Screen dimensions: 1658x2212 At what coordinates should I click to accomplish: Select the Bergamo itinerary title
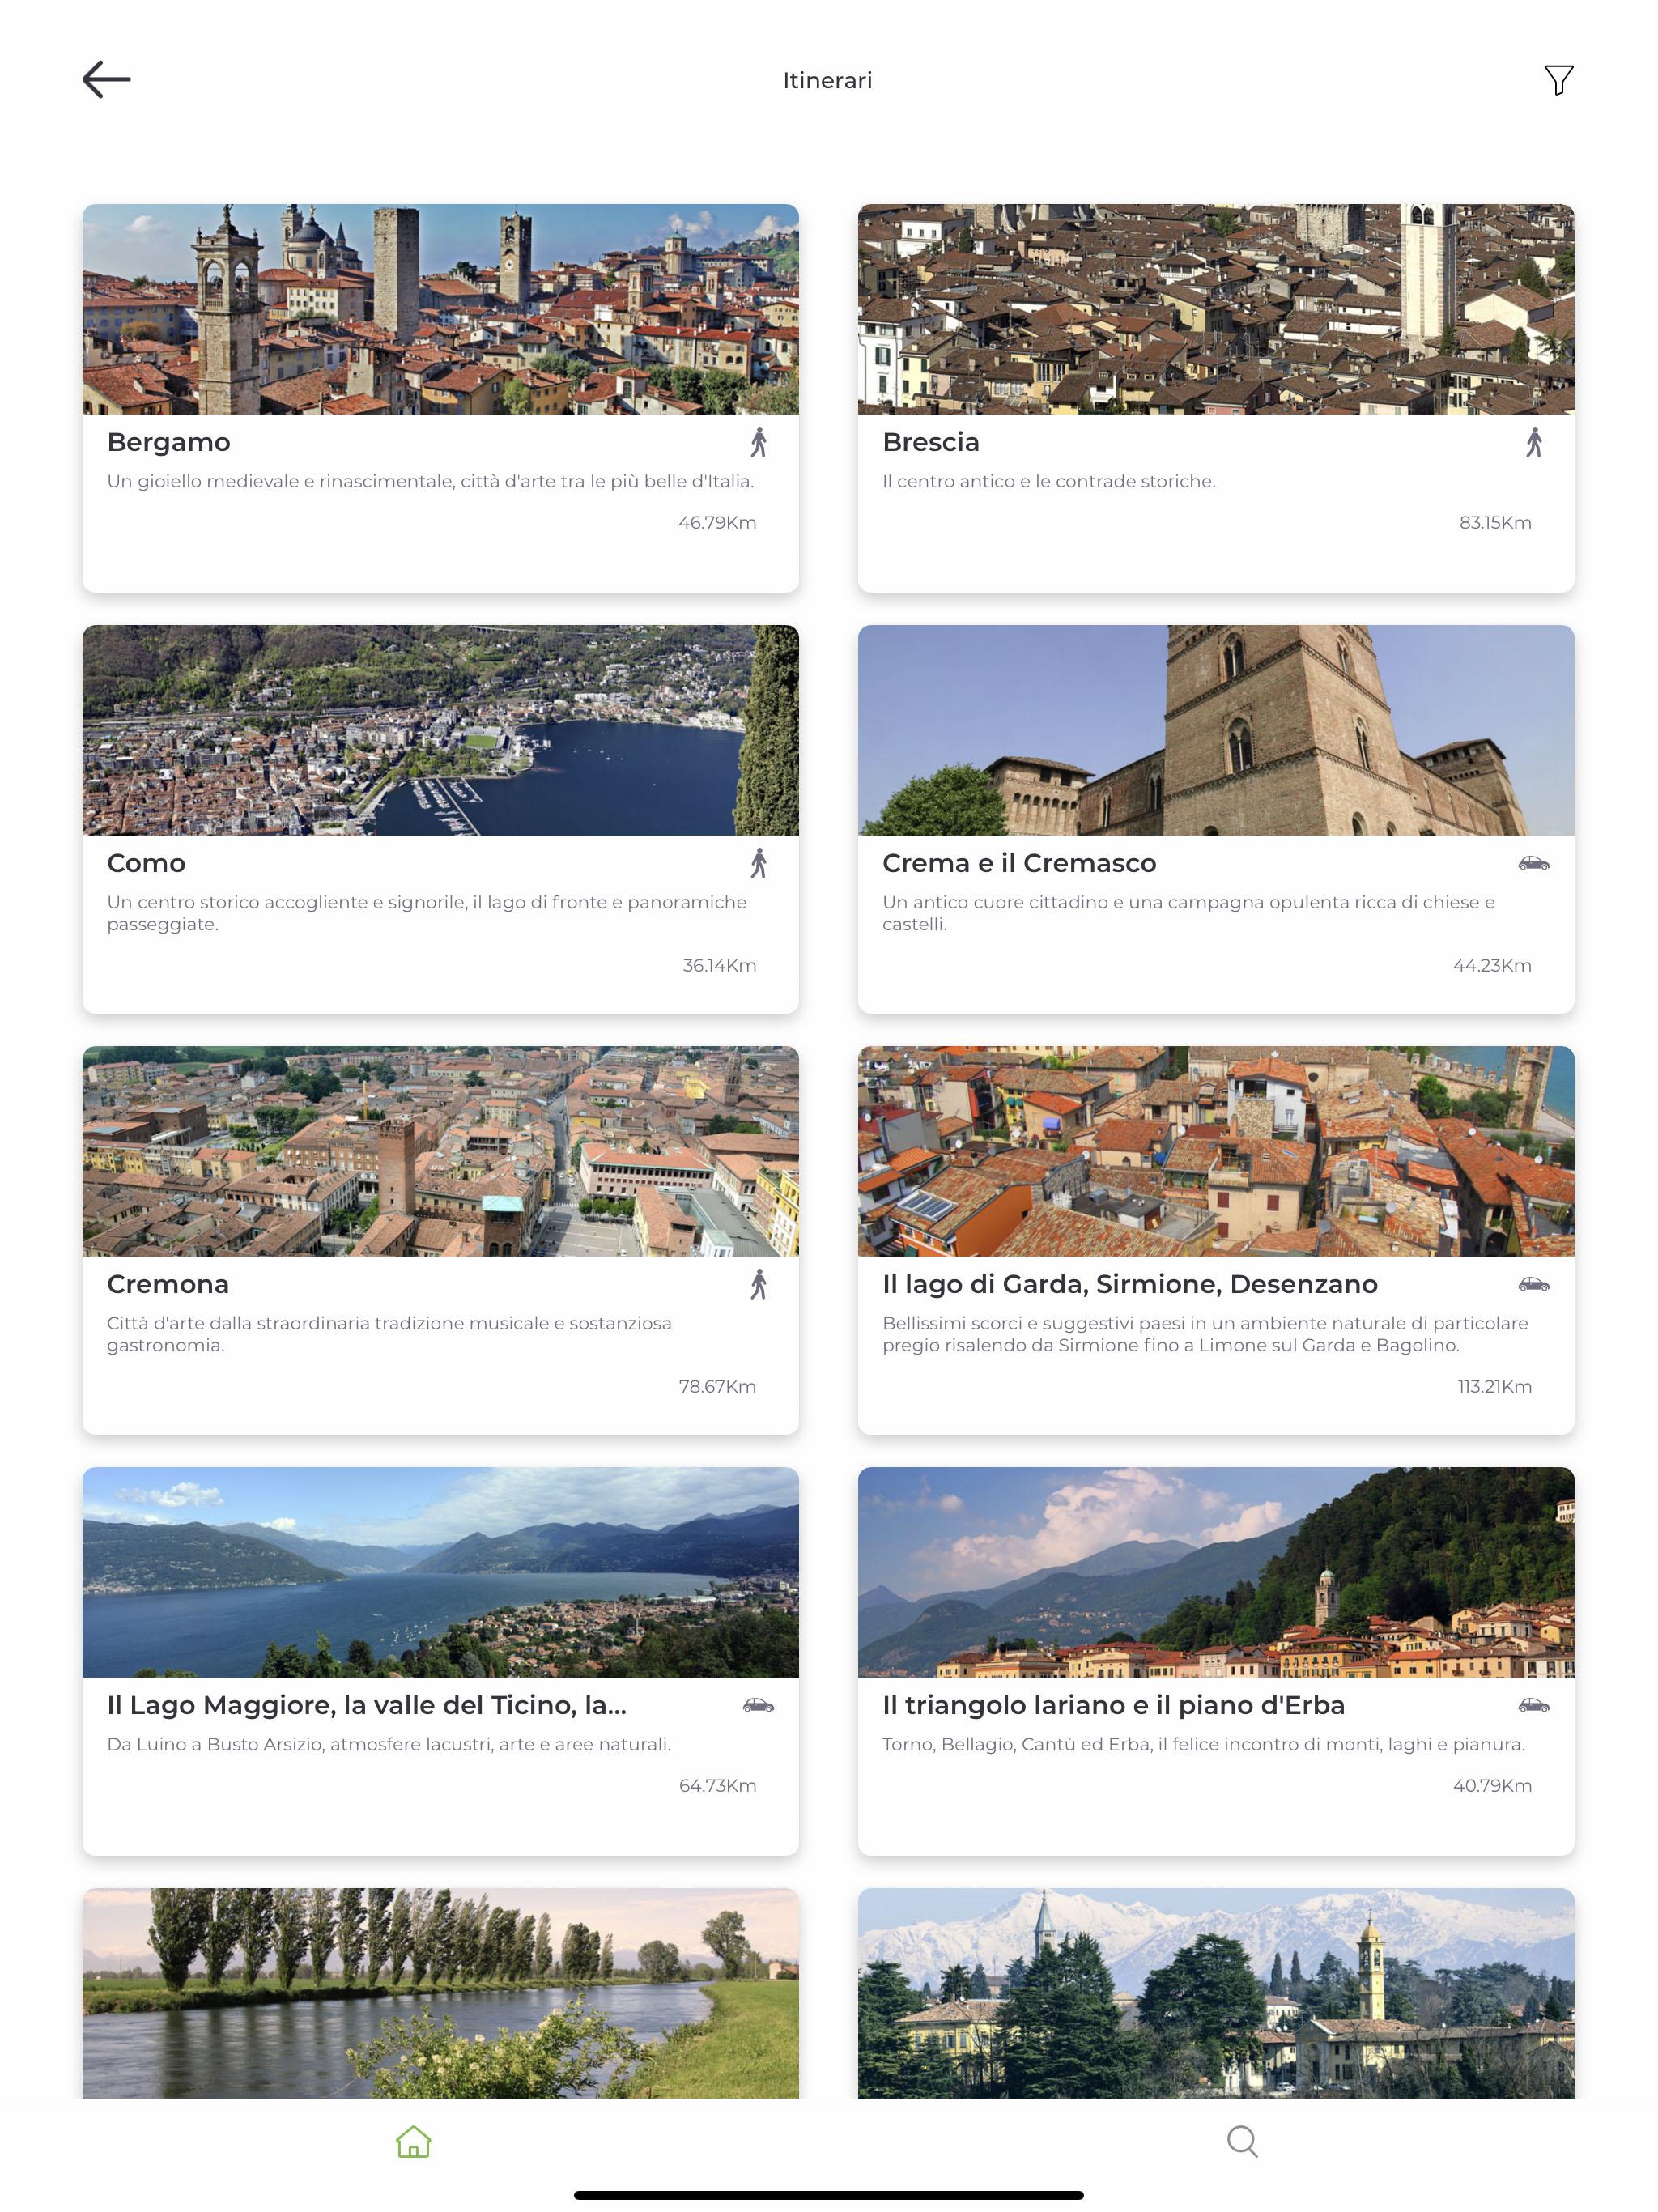(x=168, y=442)
